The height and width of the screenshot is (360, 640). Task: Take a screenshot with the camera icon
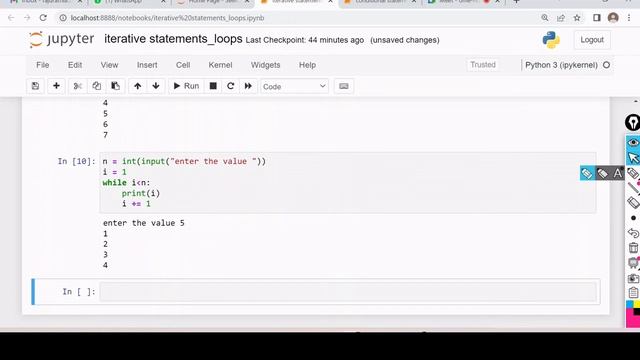633,278
